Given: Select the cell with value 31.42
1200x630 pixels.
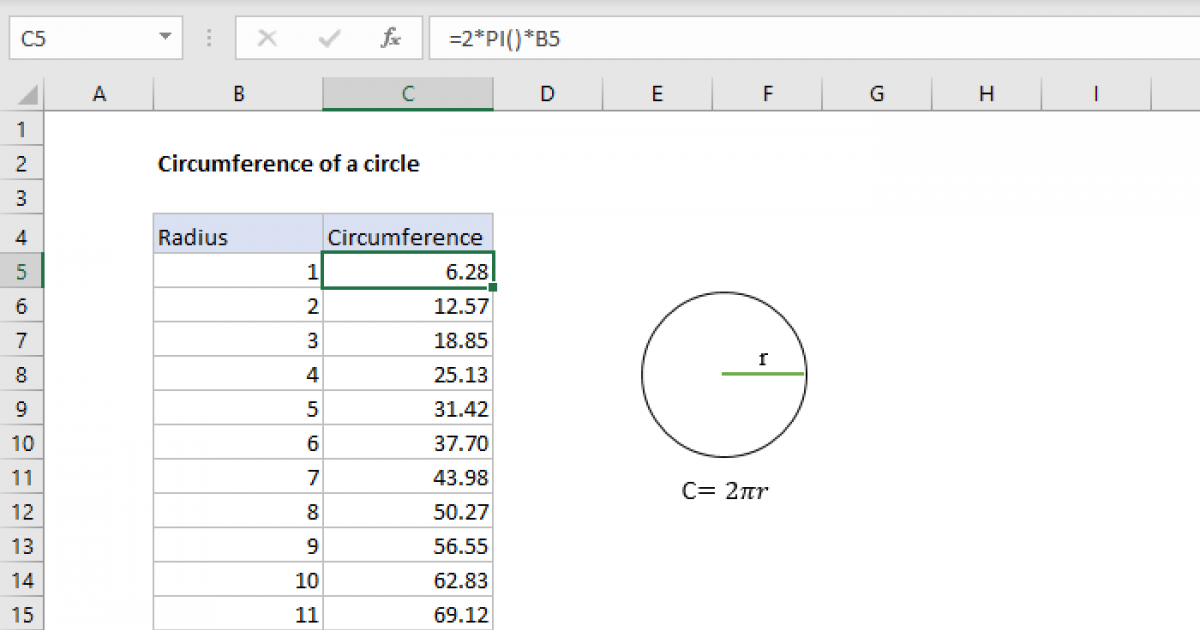Looking at the screenshot, I should tap(407, 409).
